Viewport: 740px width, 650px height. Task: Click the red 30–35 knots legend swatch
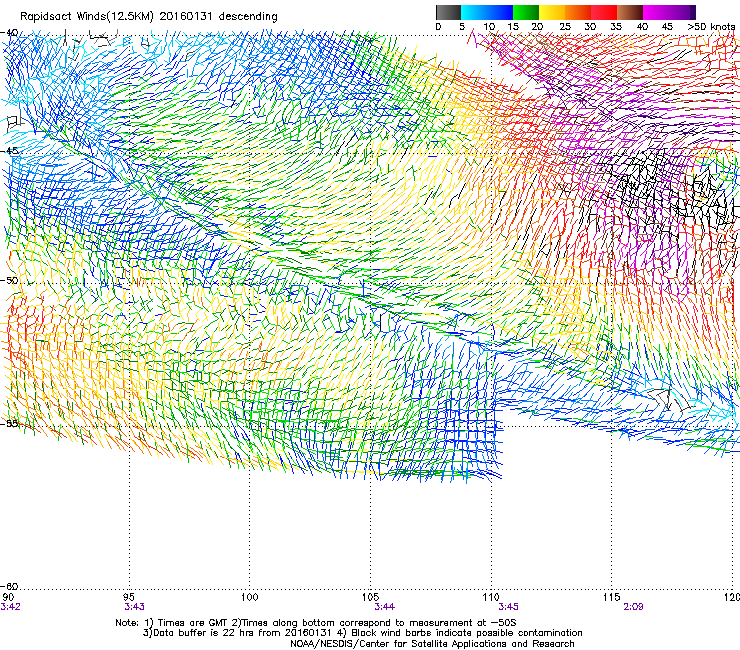coord(605,12)
